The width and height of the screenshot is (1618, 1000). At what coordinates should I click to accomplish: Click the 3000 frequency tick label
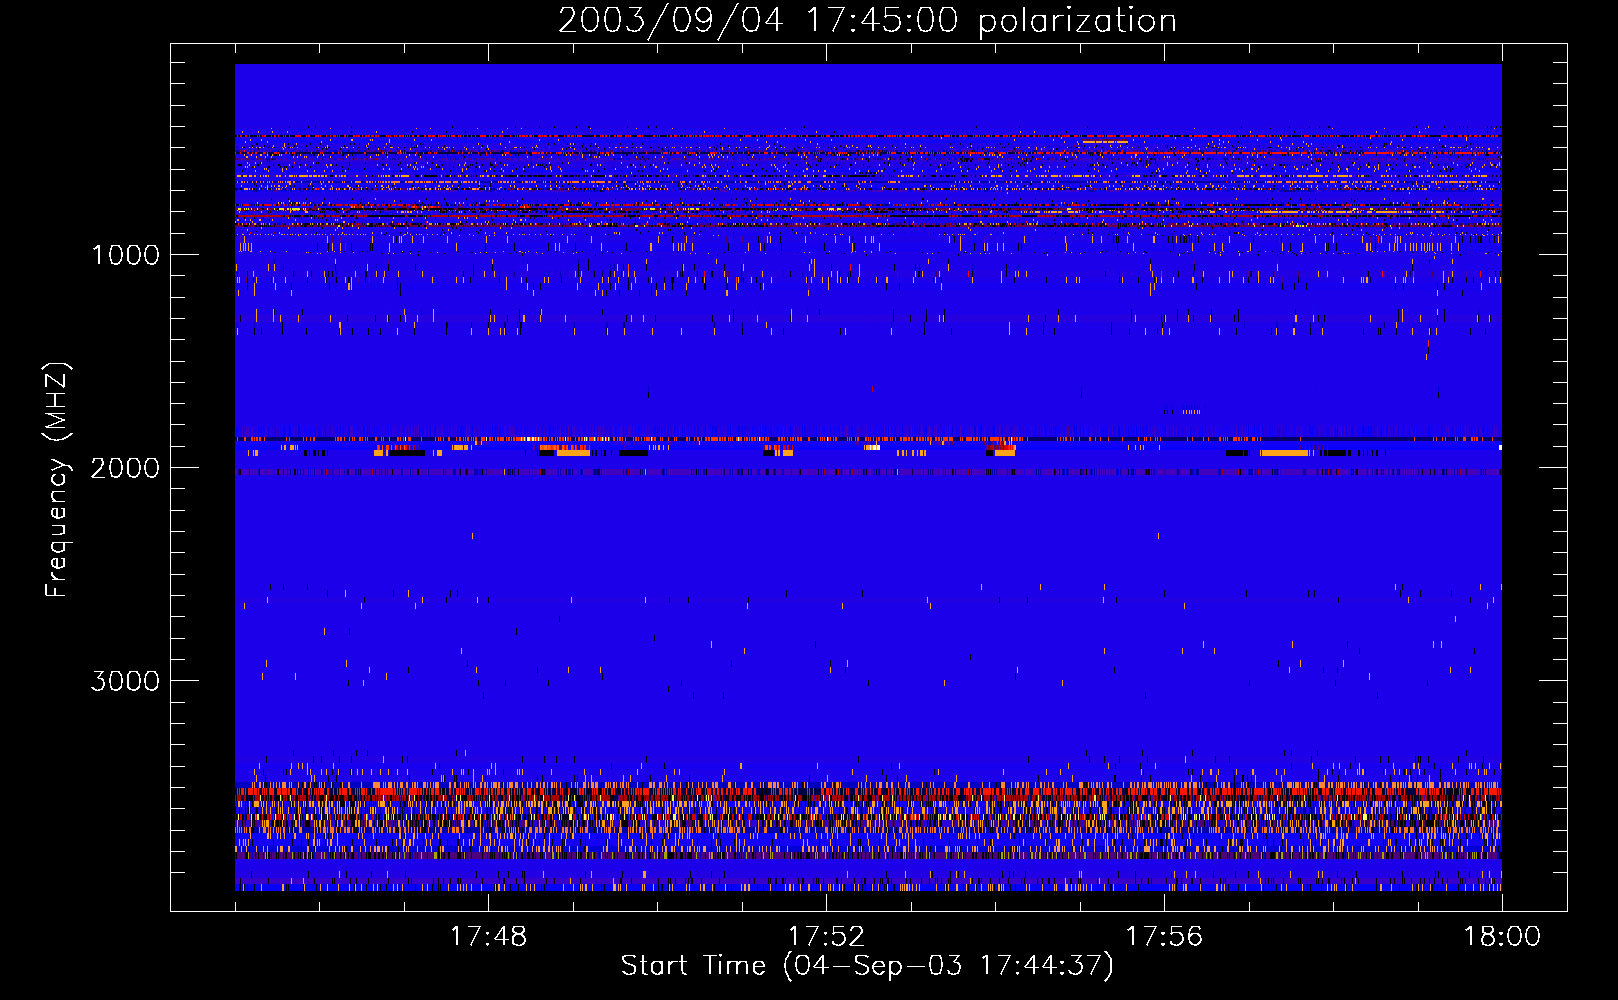125,681
